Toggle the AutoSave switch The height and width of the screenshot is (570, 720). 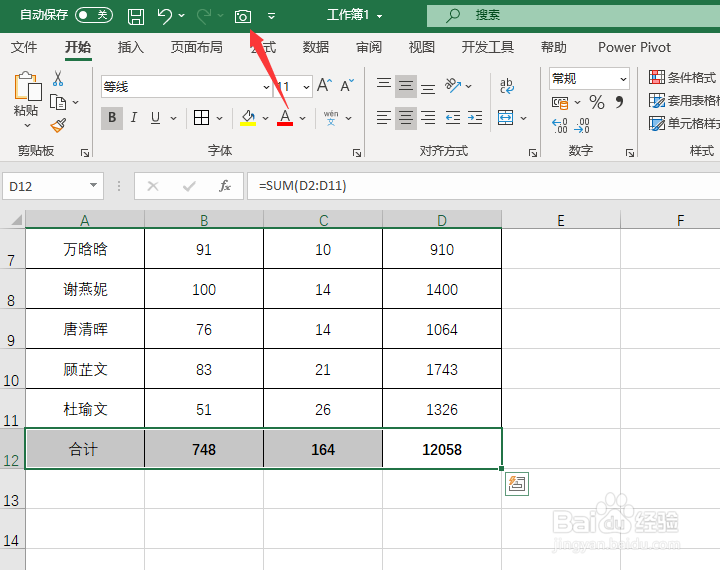(x=94, y=15)
